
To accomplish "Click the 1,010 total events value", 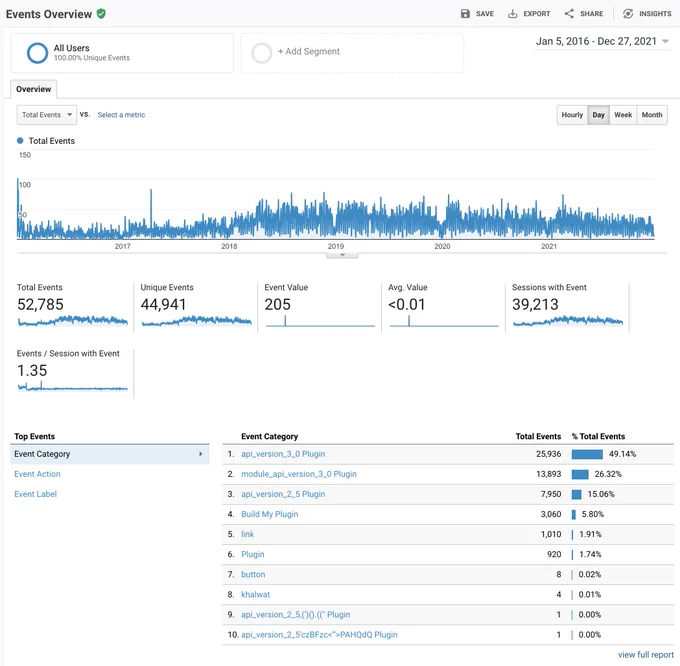I will (x=551, y=534).
